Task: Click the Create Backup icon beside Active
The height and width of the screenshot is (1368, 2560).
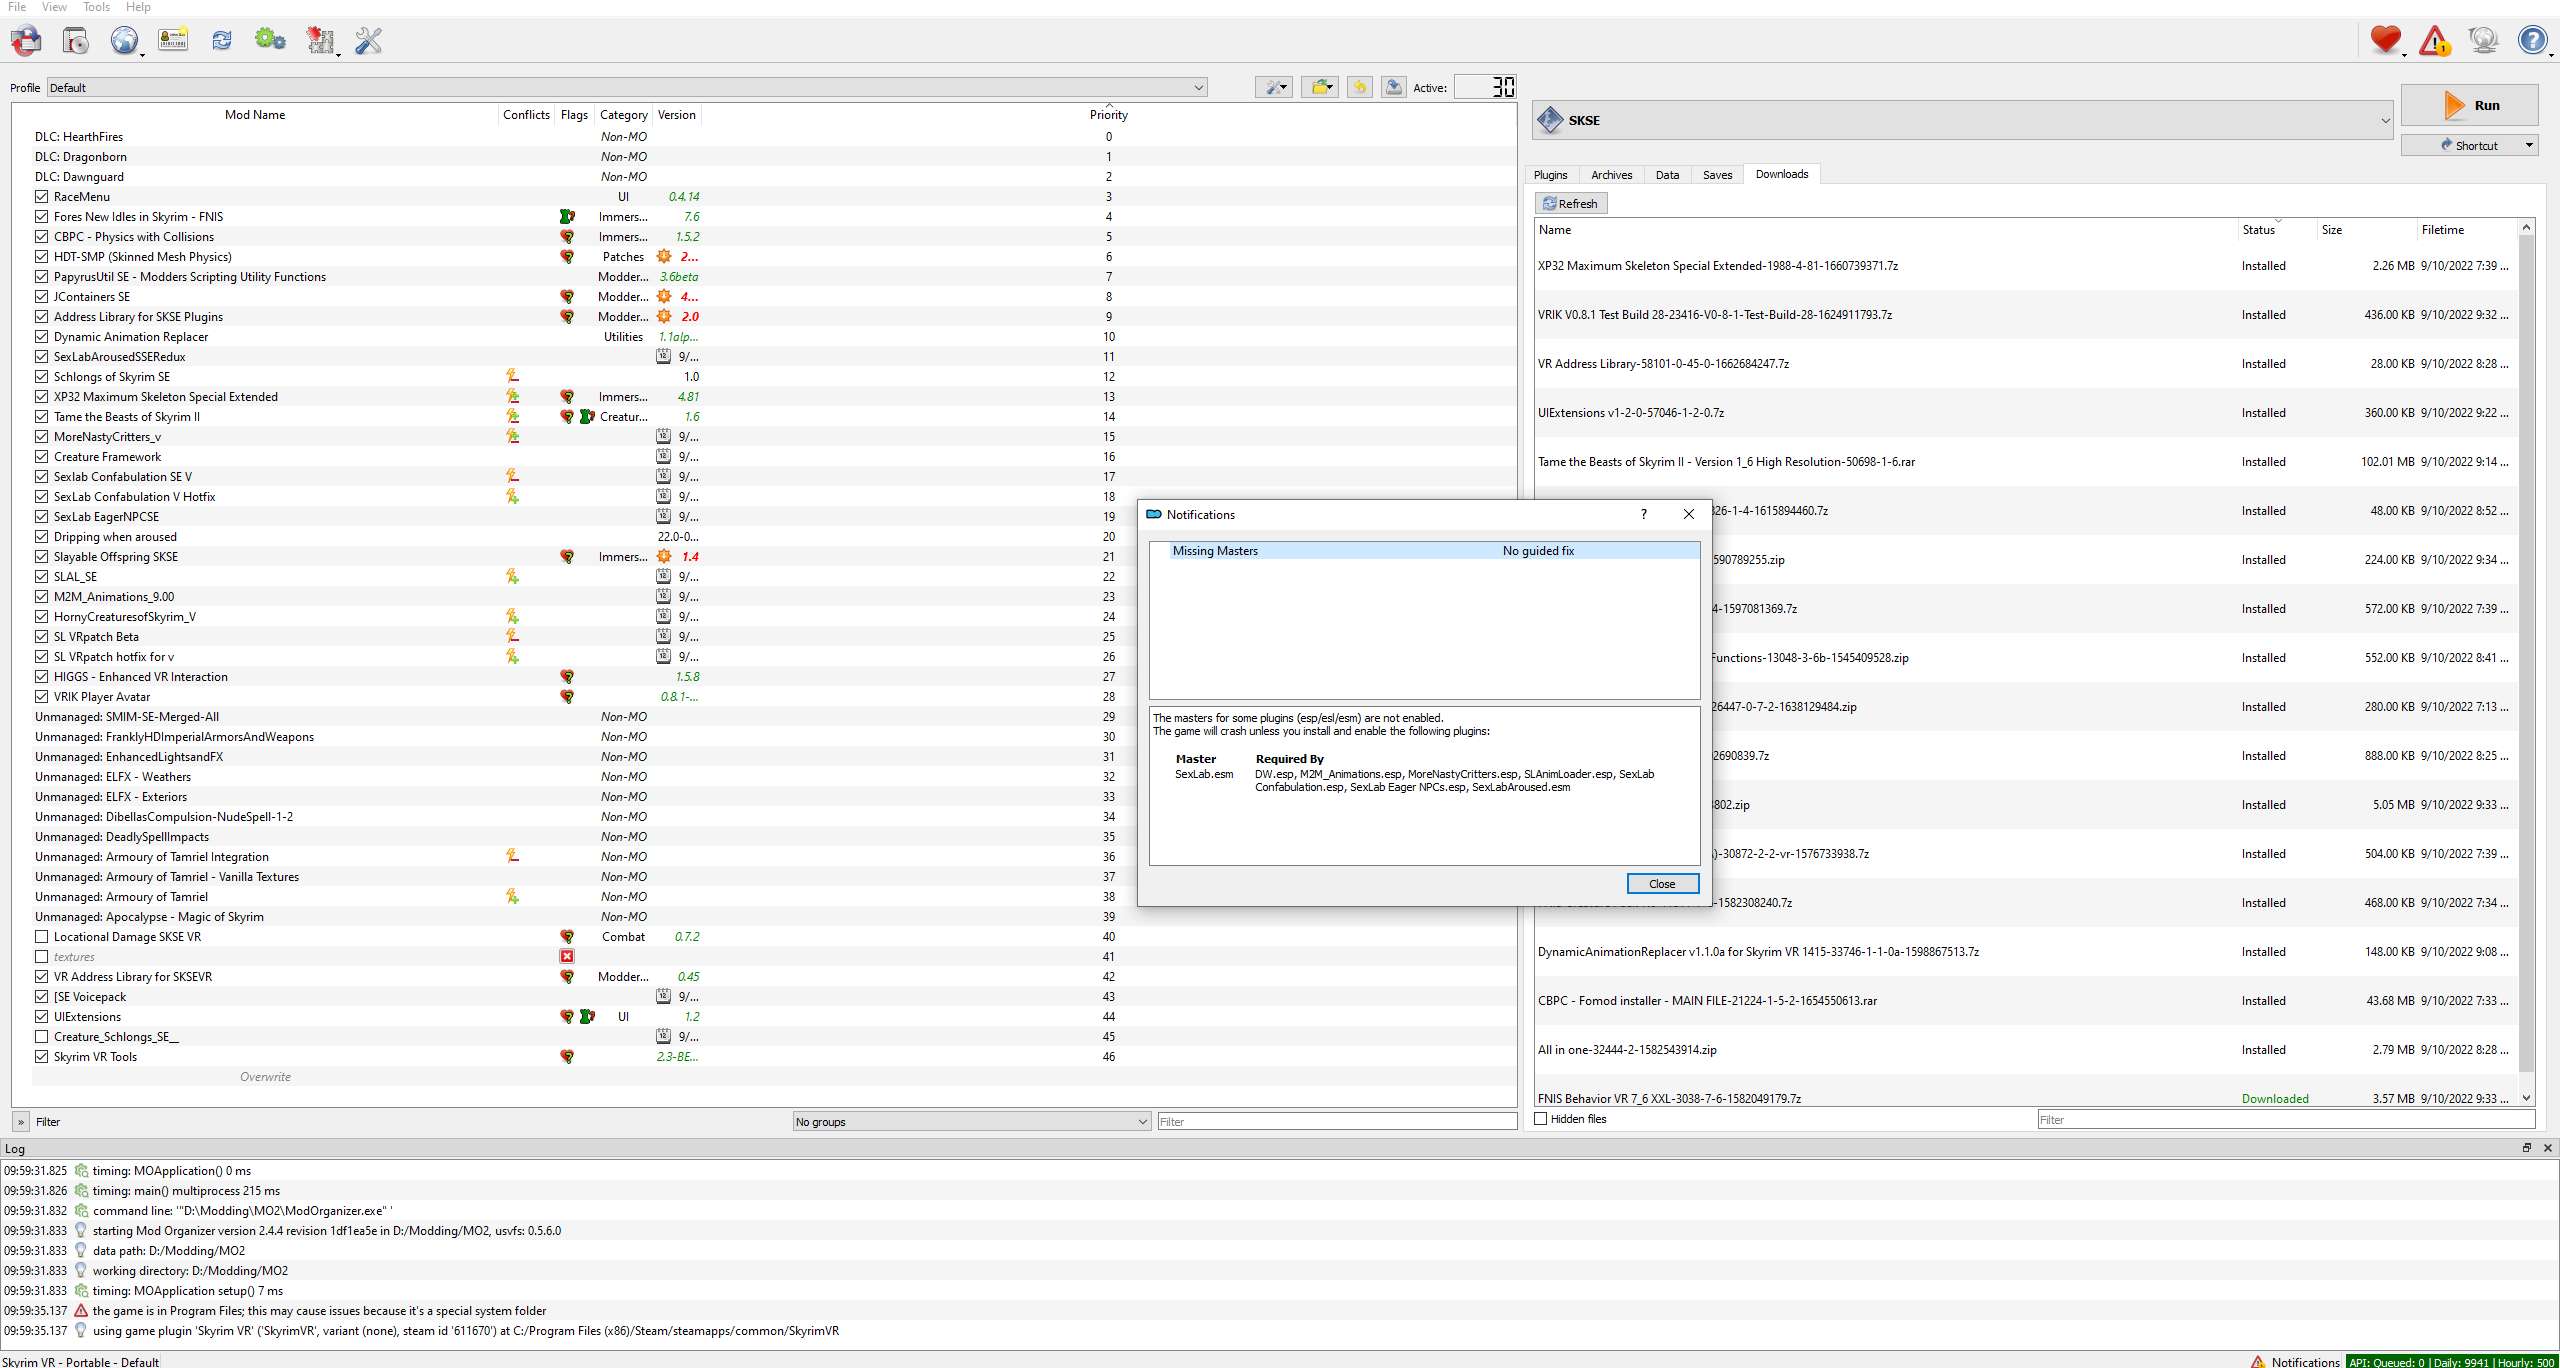Action: click(x=1393, y=87)
